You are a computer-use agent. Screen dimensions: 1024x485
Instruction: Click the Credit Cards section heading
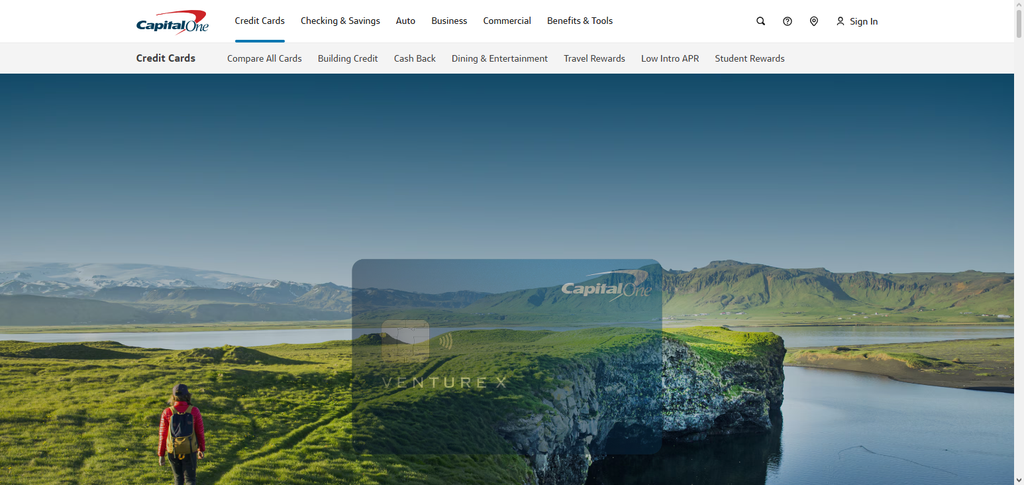tap(166, 58)
